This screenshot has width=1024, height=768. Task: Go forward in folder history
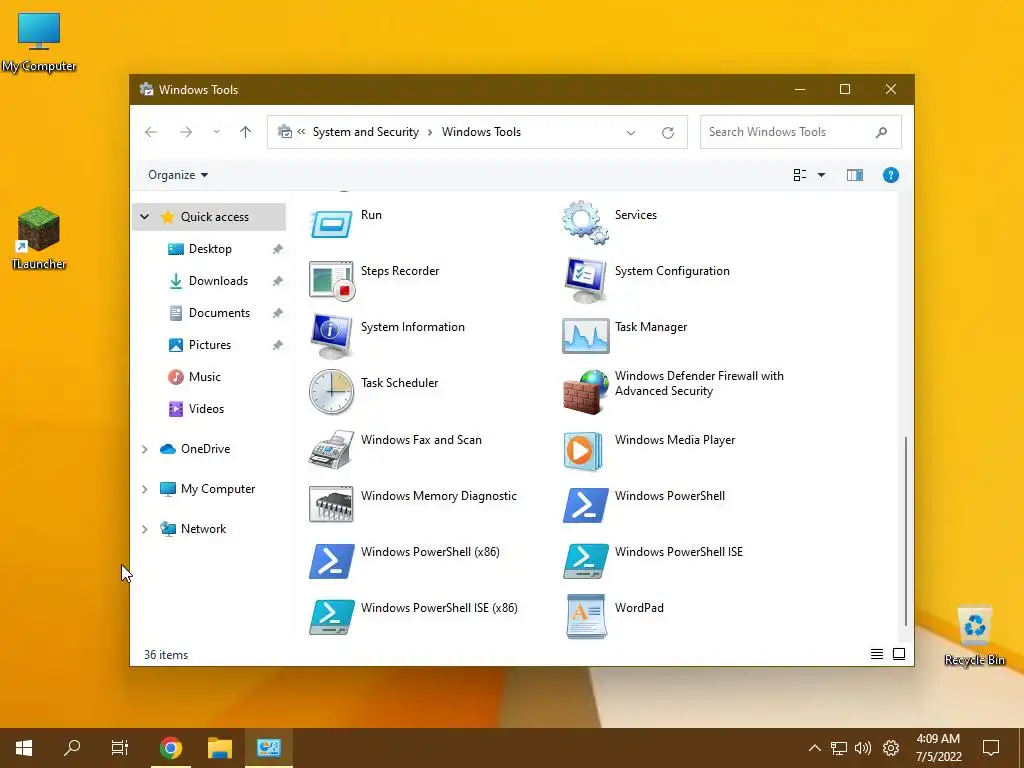[186, 132]
